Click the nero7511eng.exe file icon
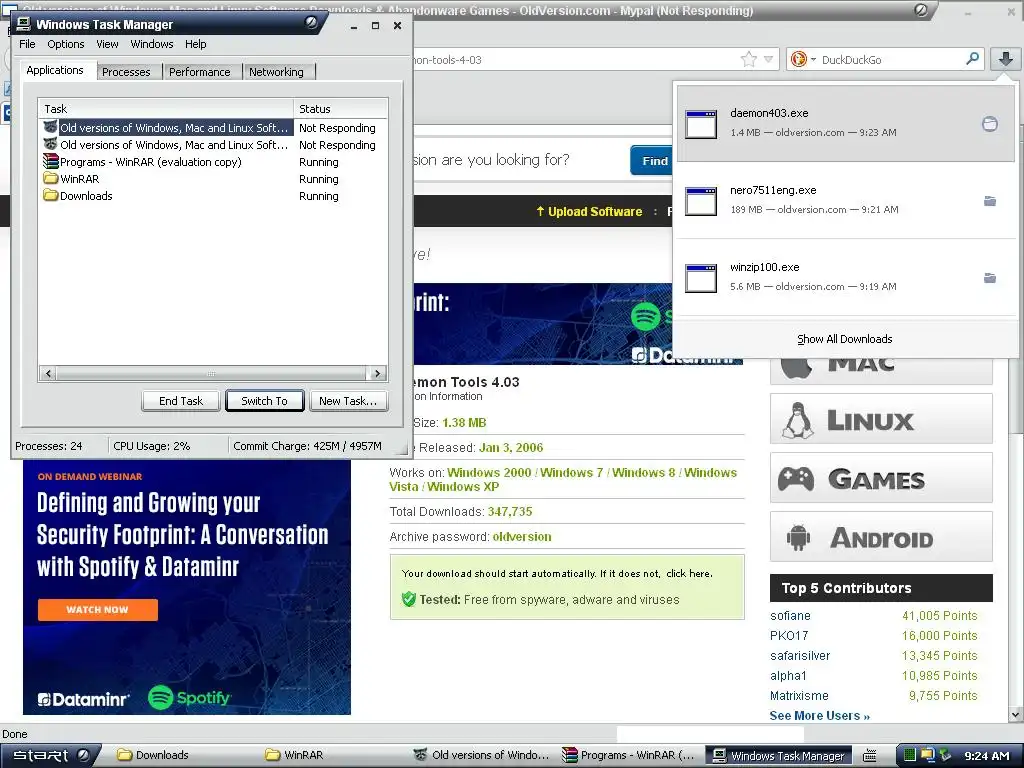This screenshot has width=1024, height=768. pyautogui.click(x=701, y=201)
